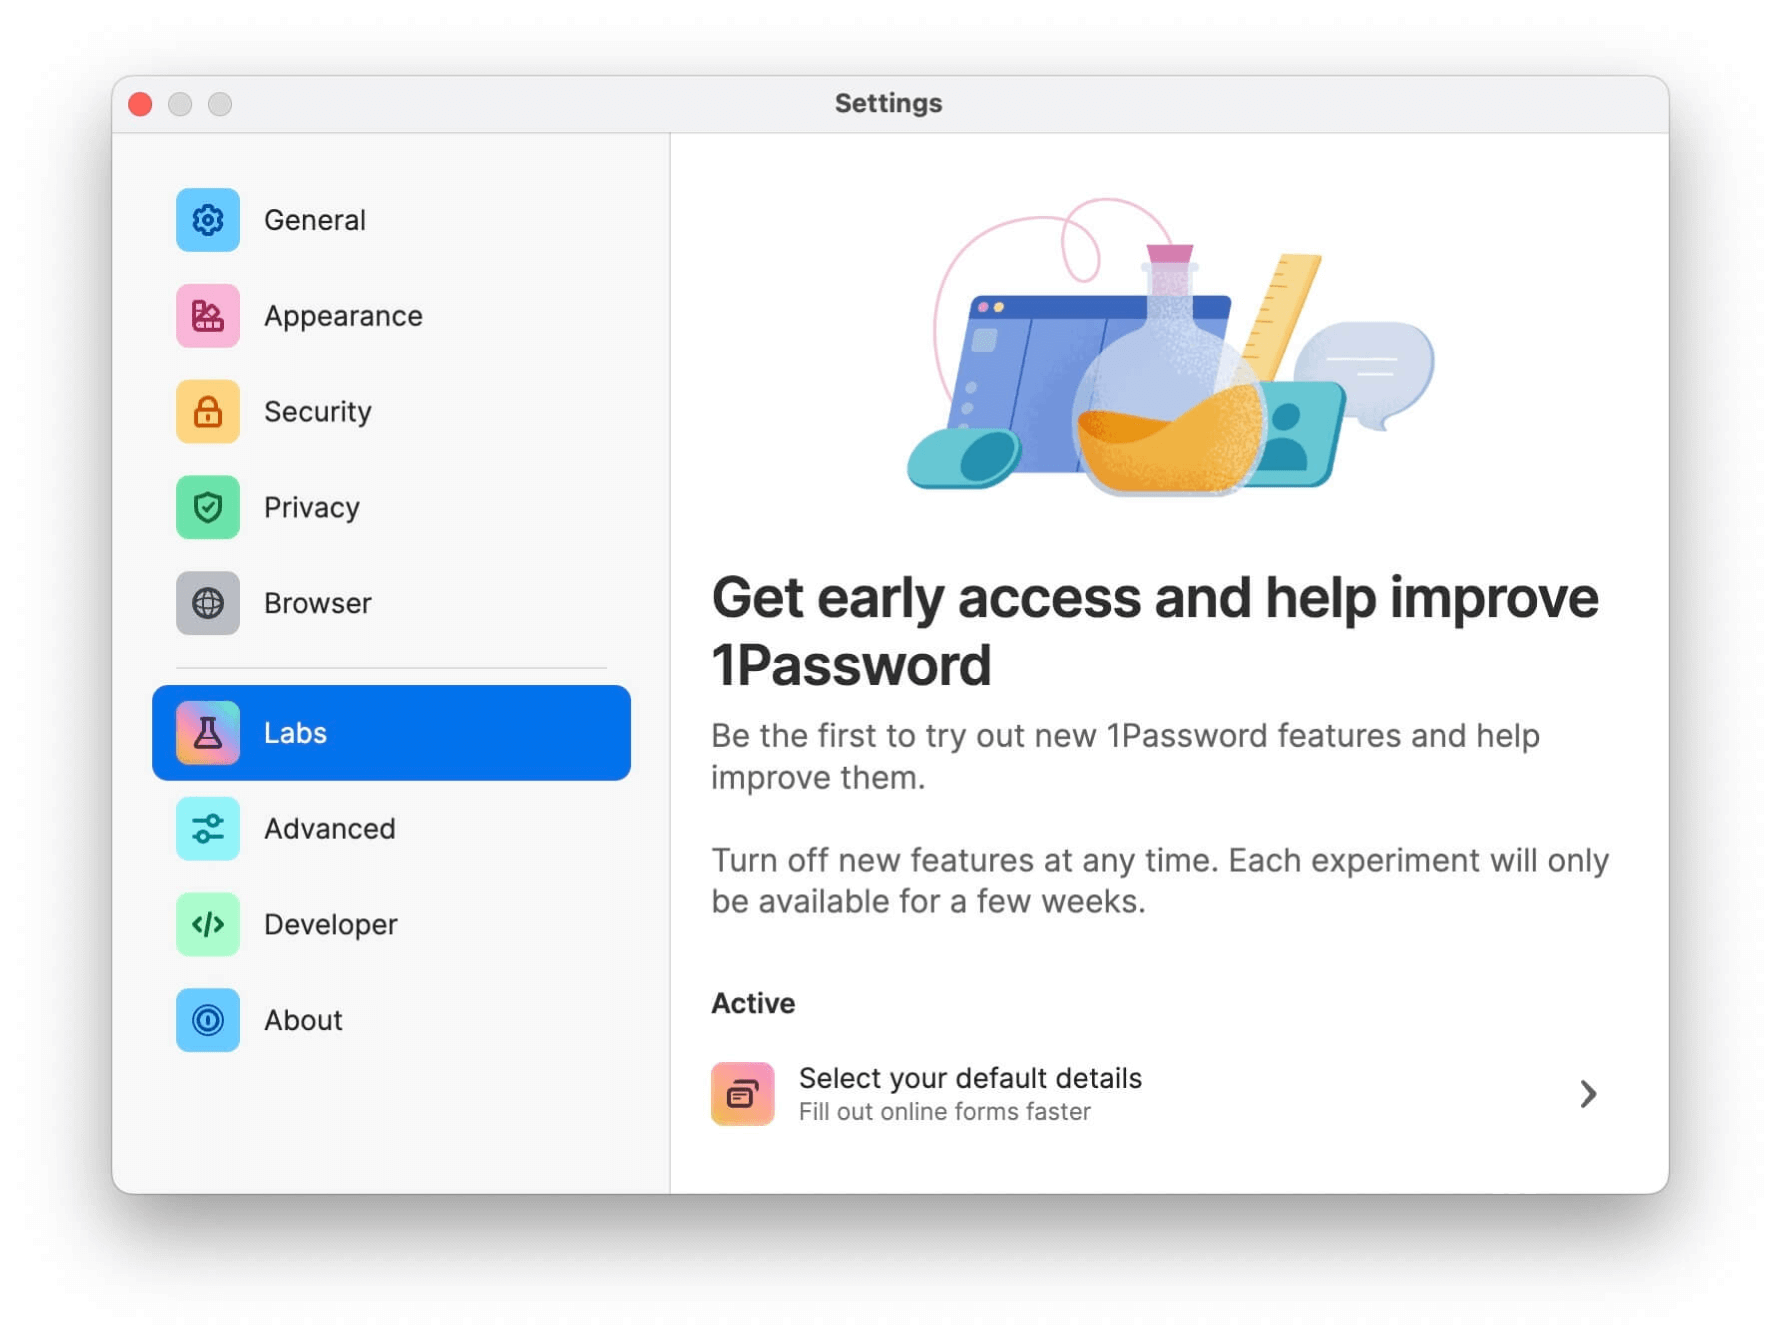Select the Browser globe icon
1781x1342 pixels.
[x=207, y=603]
